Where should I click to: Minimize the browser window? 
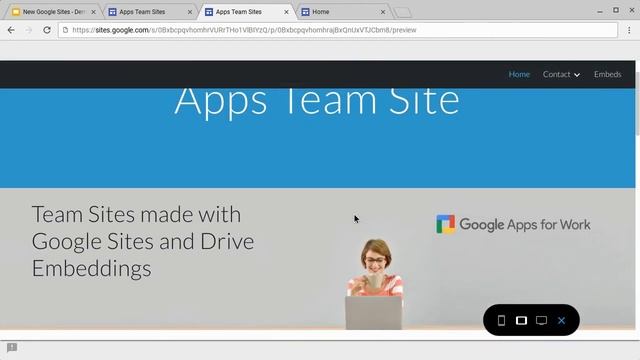(600, 11)
